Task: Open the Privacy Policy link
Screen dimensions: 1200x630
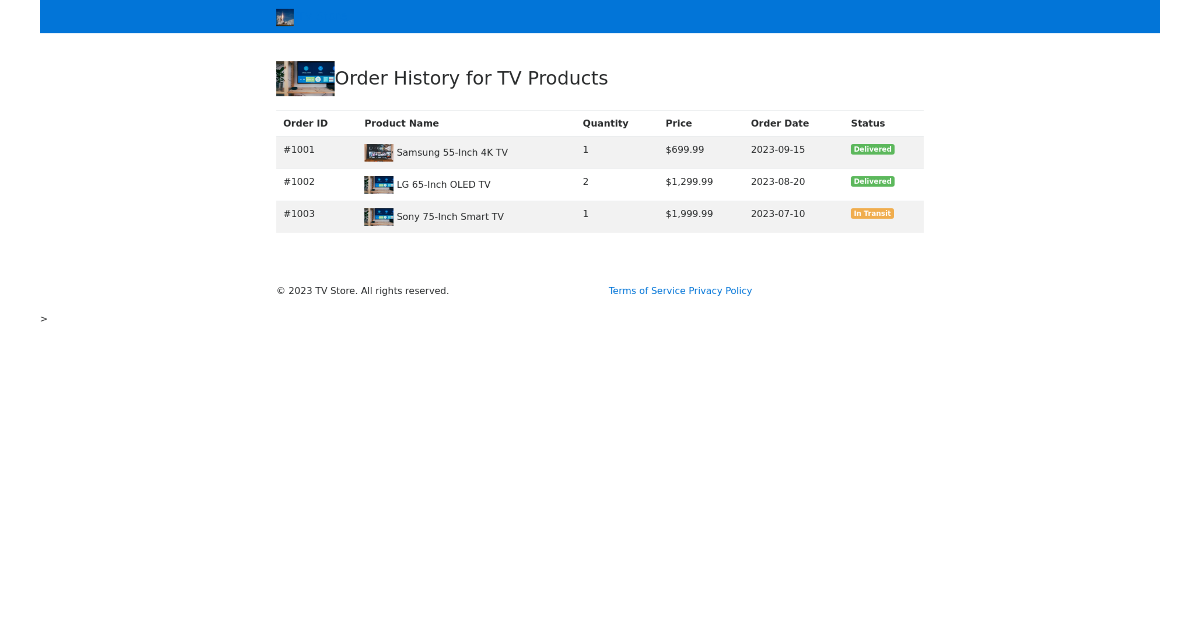Action: [720, 291]
